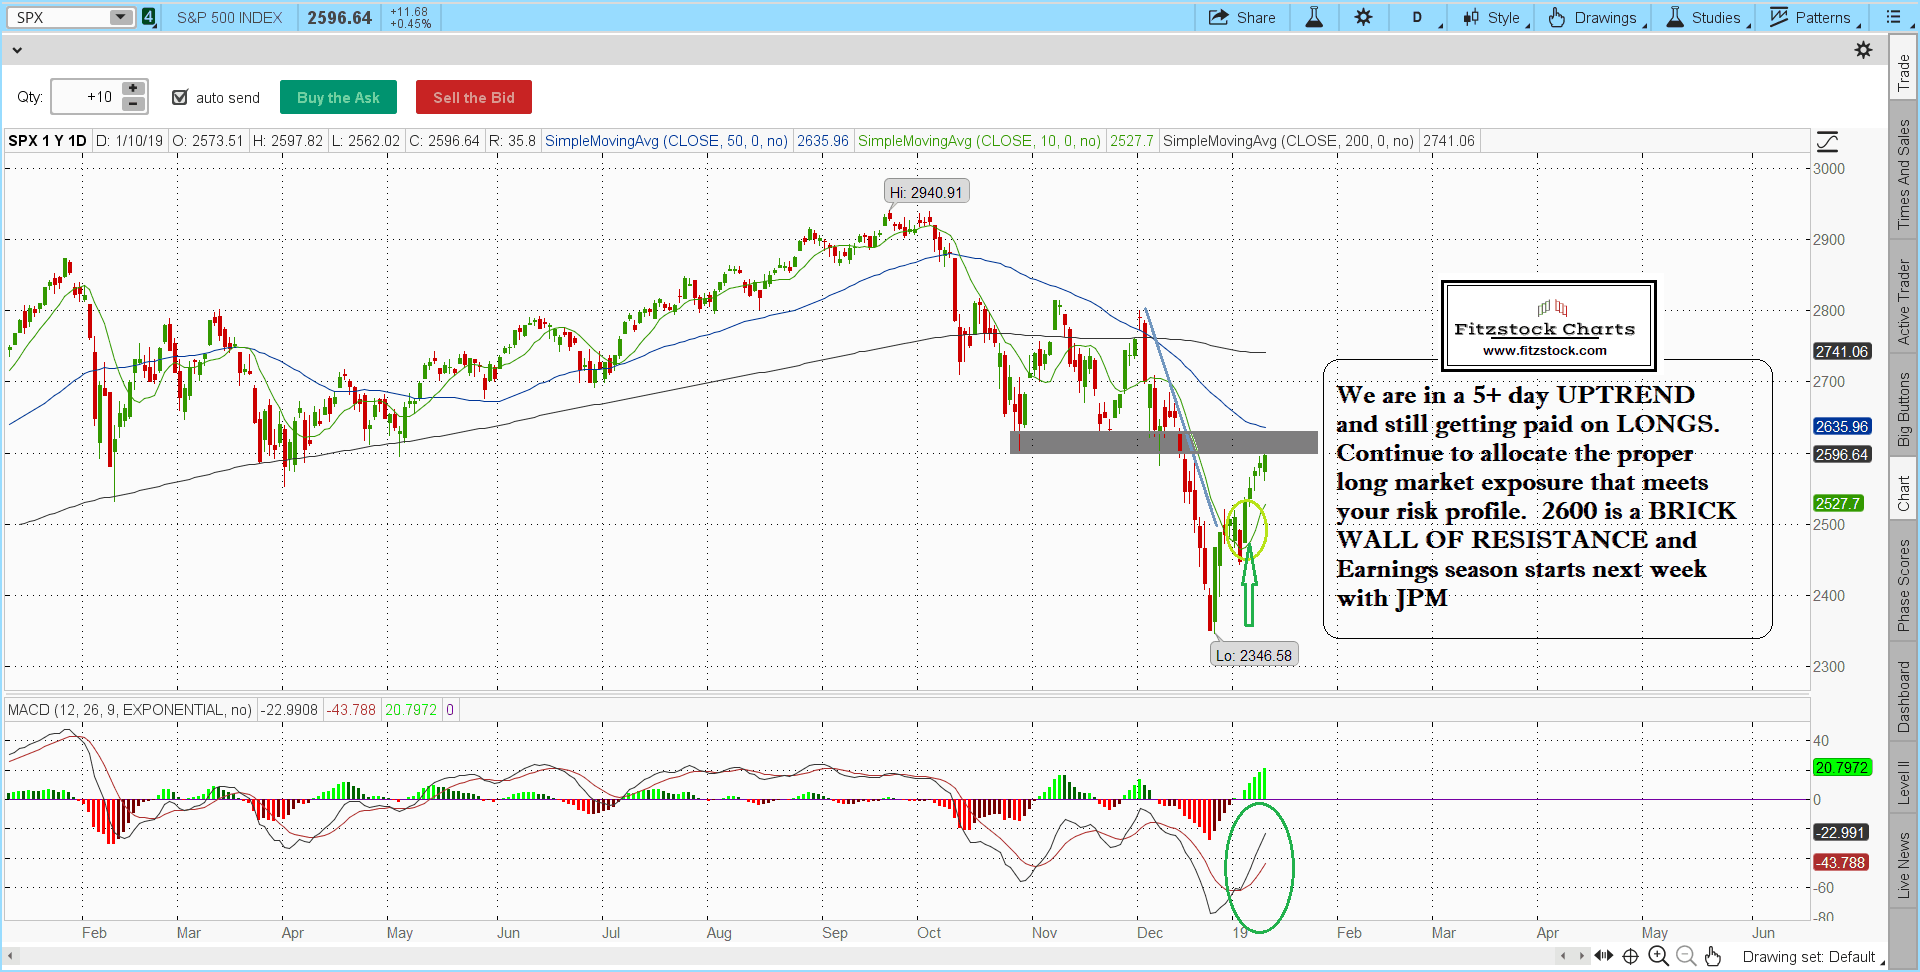The width and height of the screenshot is (1920, 972).
Task: Expand the Drawing set Default selector
Action: coord(1812,957)
